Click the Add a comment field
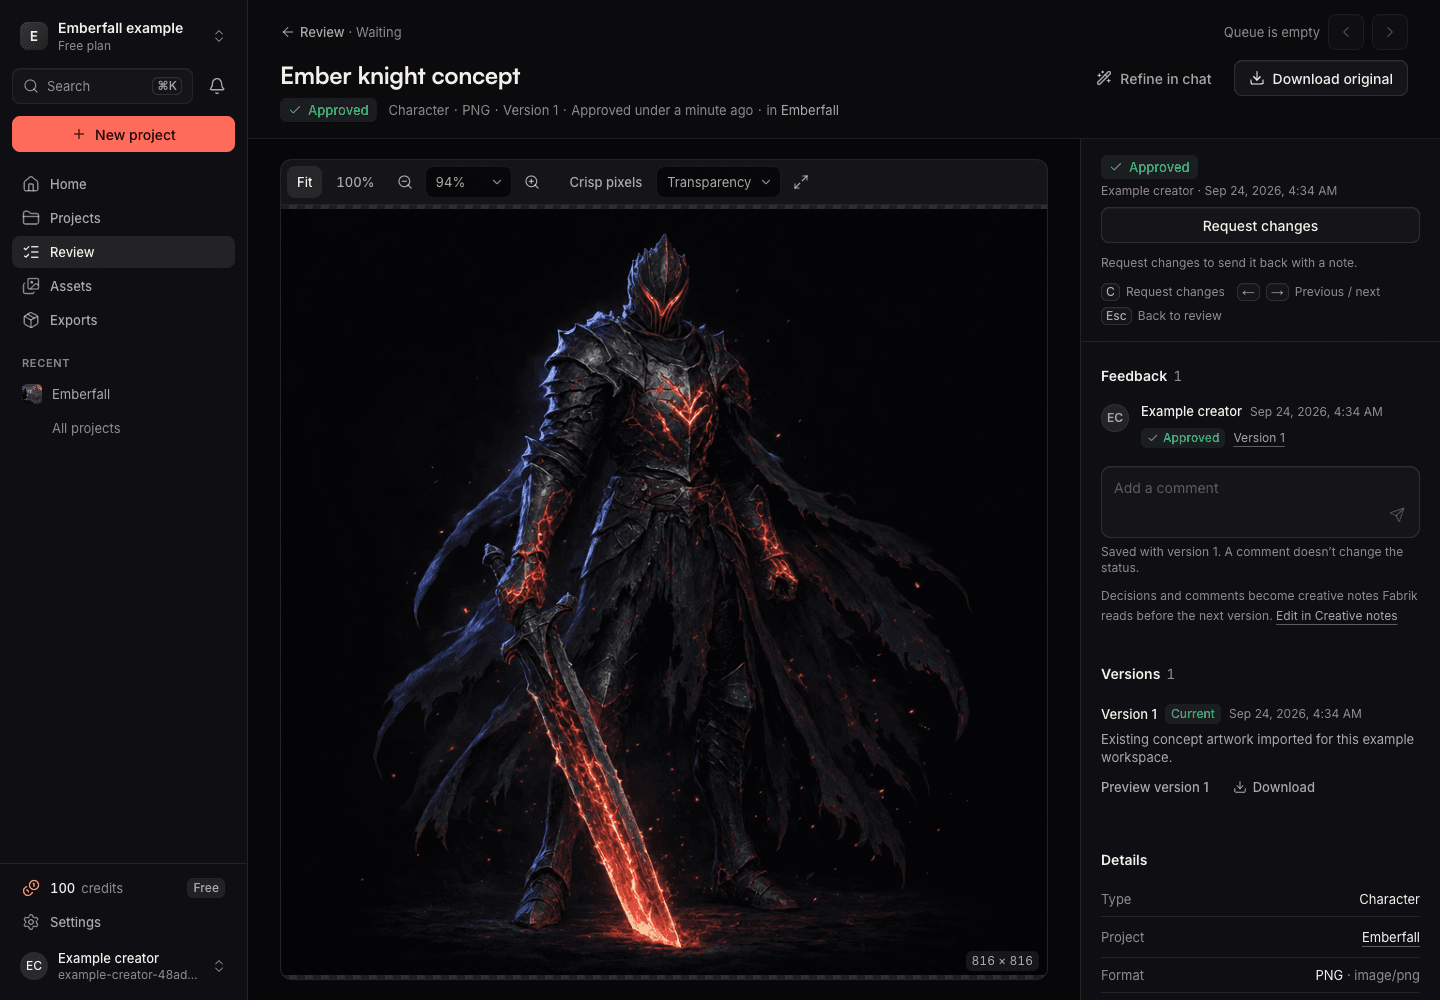This screenshot has height=1000, width=1440. coord(1260,502)
